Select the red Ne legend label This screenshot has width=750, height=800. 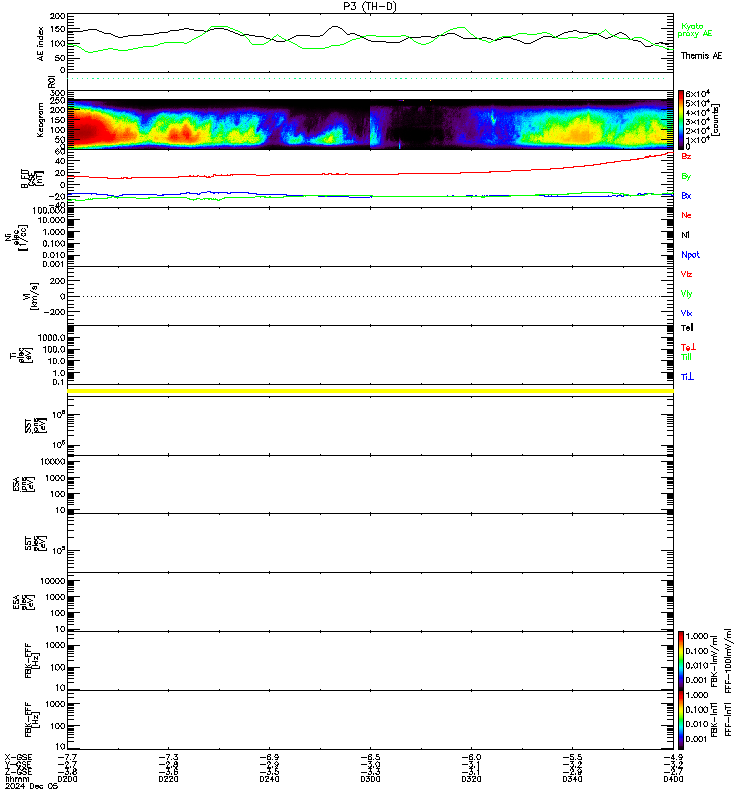686,215
